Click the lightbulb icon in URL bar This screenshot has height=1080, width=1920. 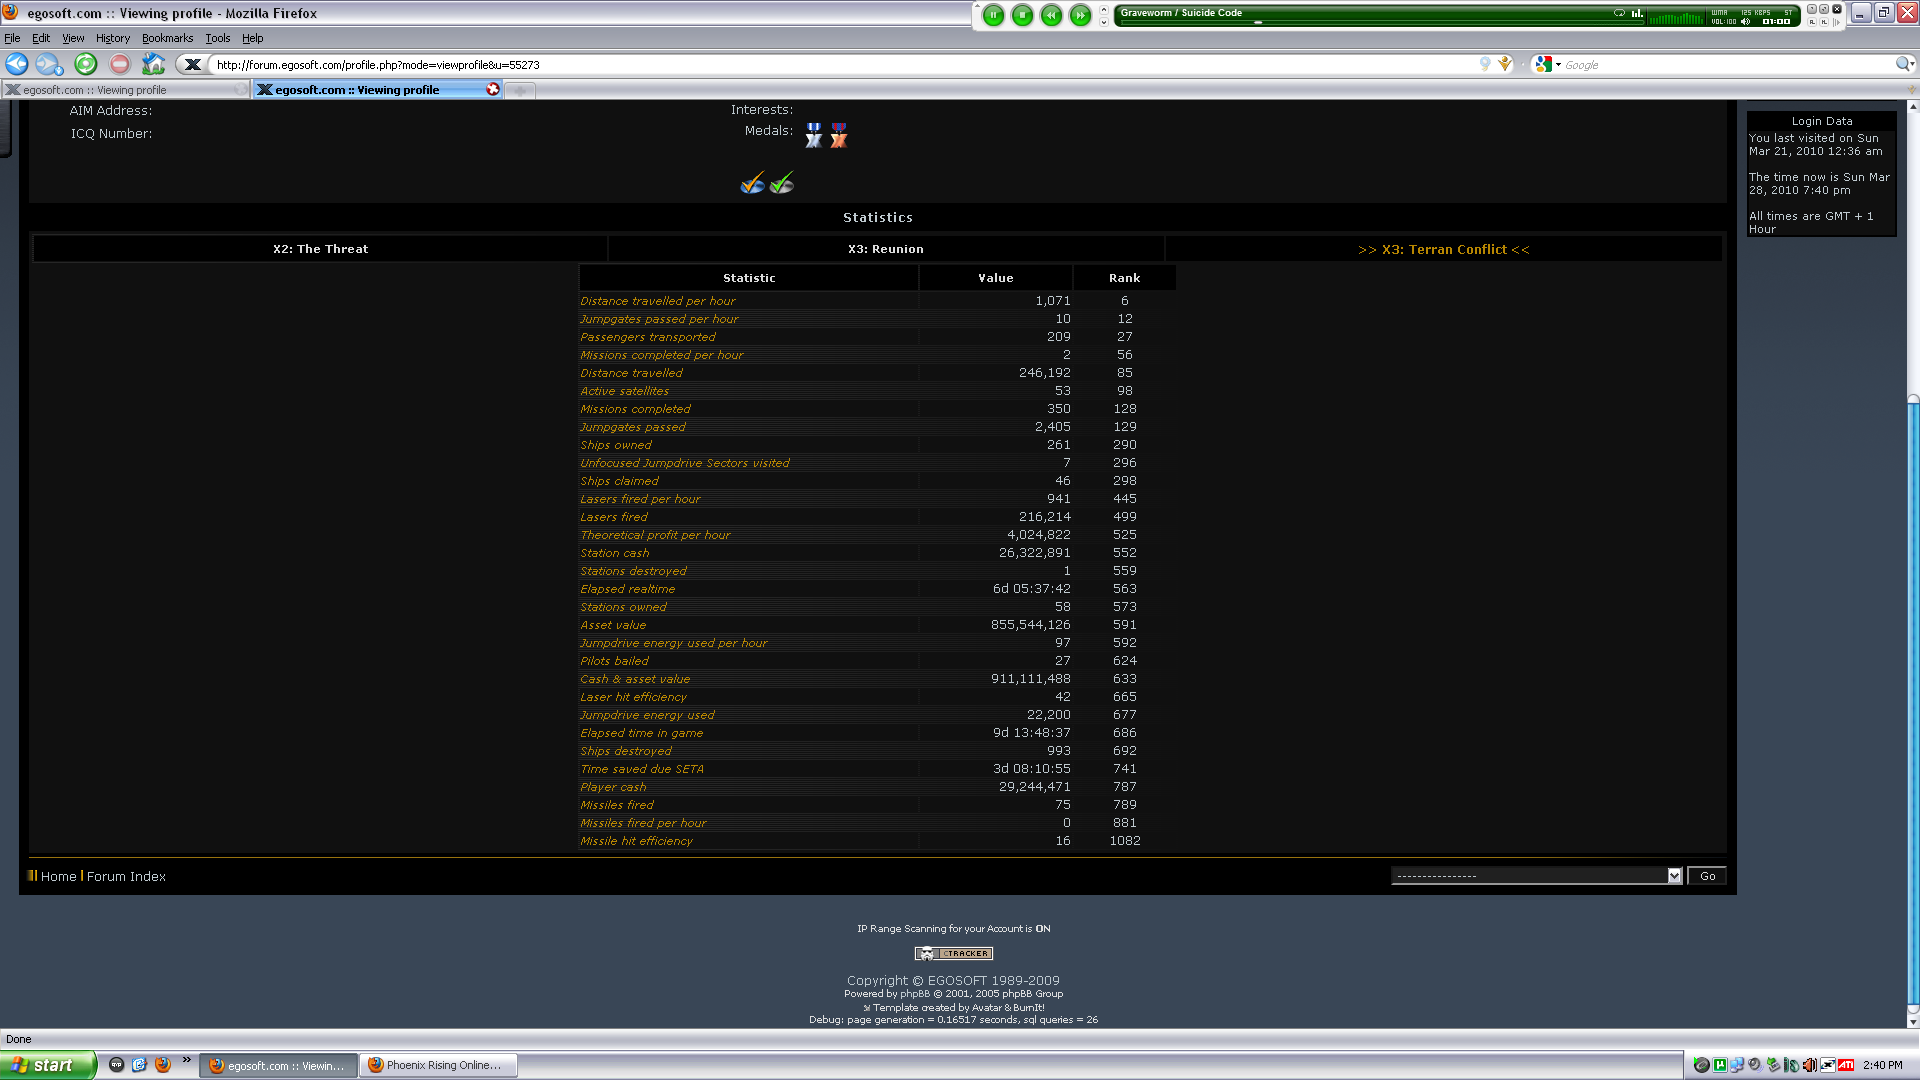[1485, 65]
